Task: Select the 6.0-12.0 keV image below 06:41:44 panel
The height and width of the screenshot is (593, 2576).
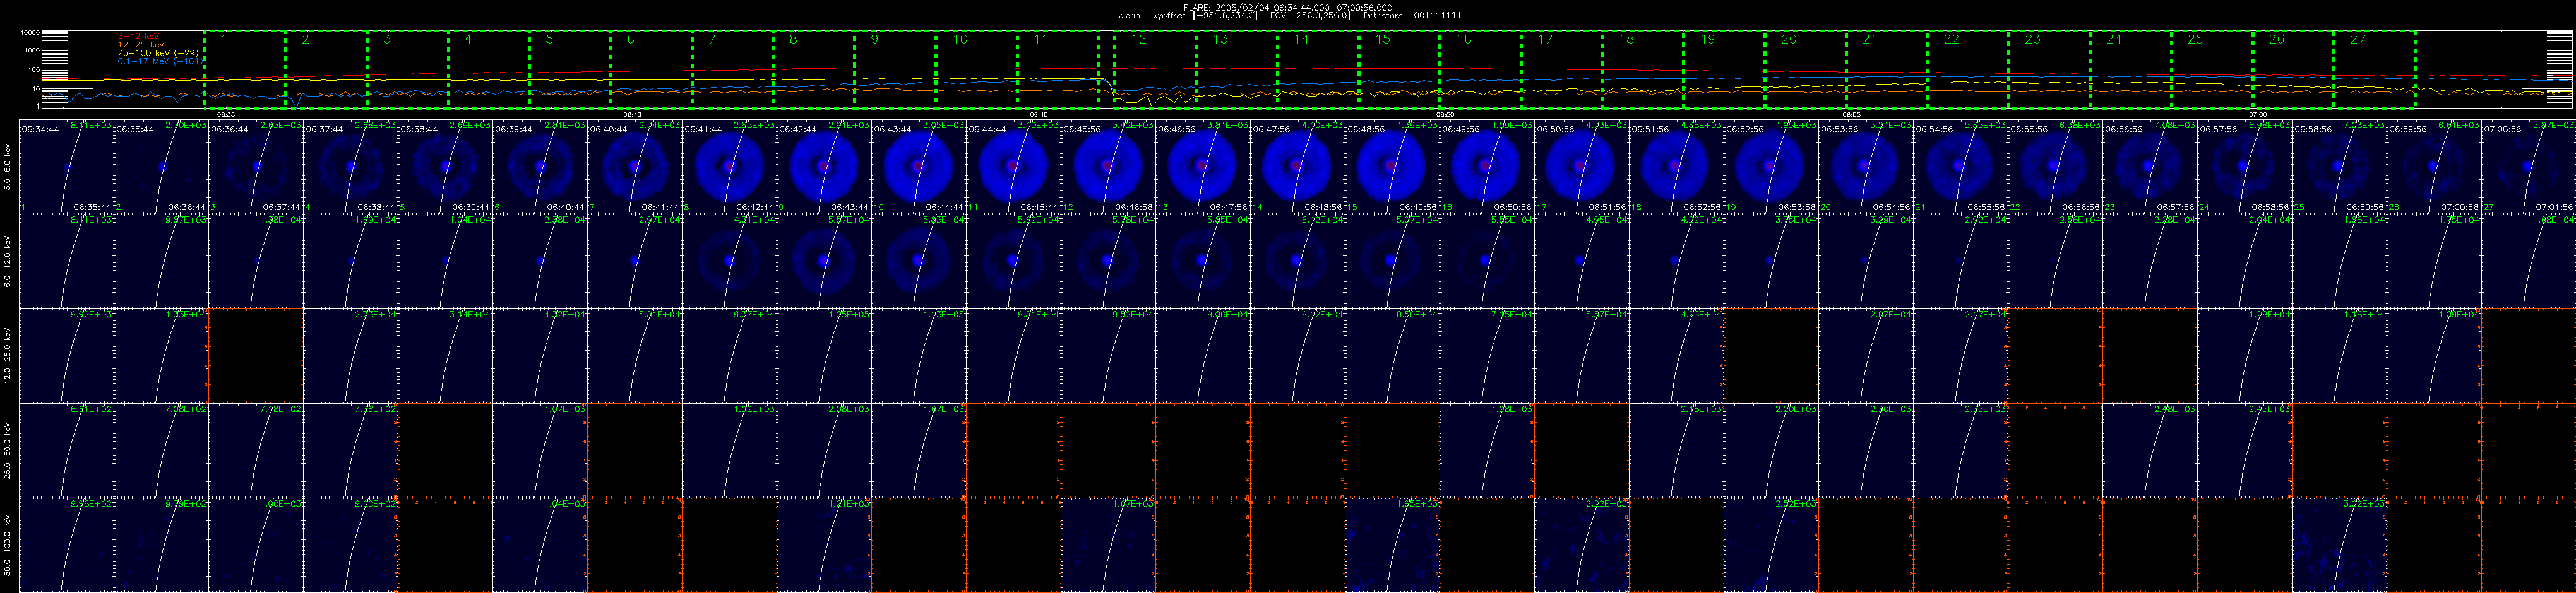Action: 729,261
